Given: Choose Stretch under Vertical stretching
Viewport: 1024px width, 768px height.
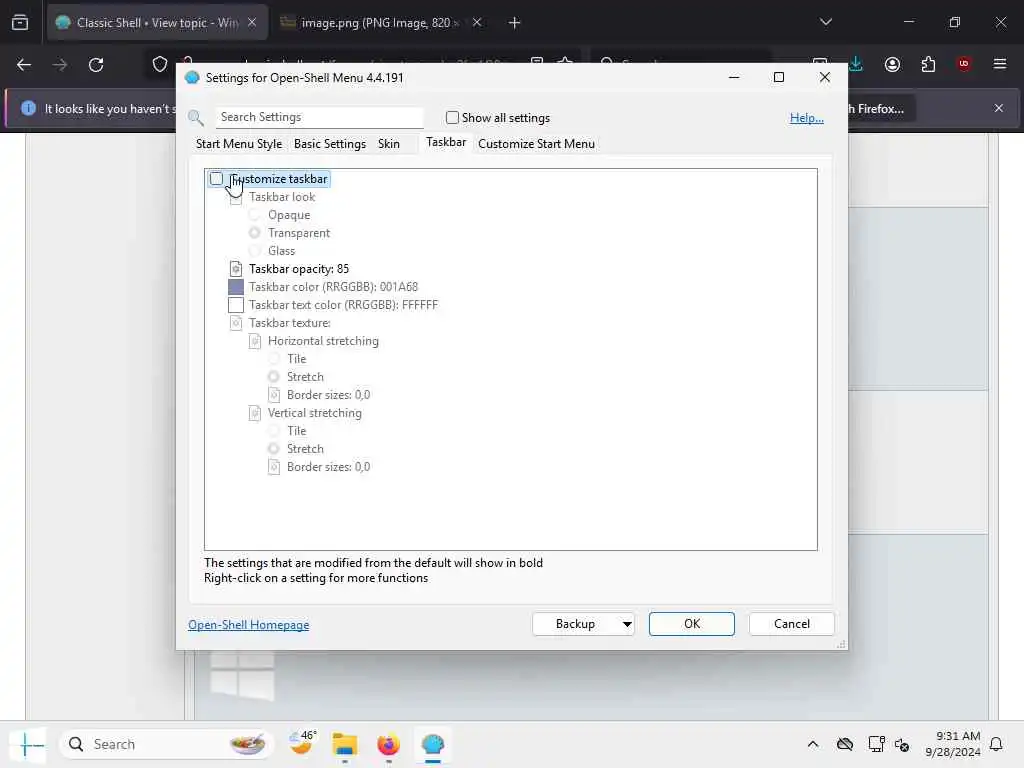Looking at the screenshot, I should click(274, 449).
